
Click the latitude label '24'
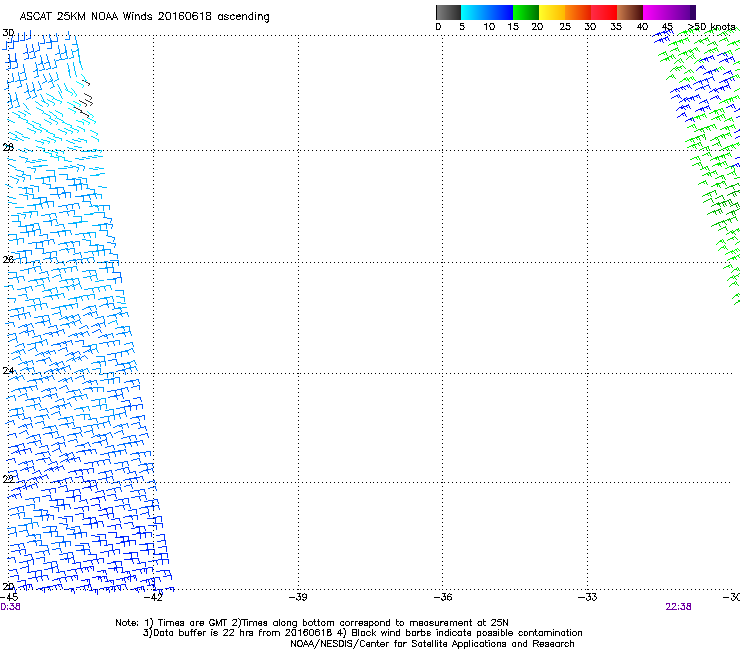pyautogui.click(x=8, y=371)
